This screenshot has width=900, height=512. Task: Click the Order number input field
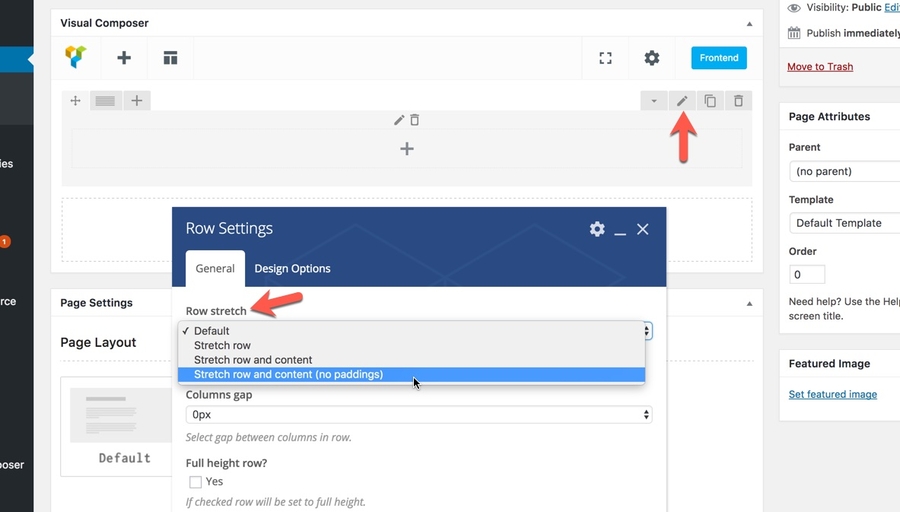(x=807, y=274)
